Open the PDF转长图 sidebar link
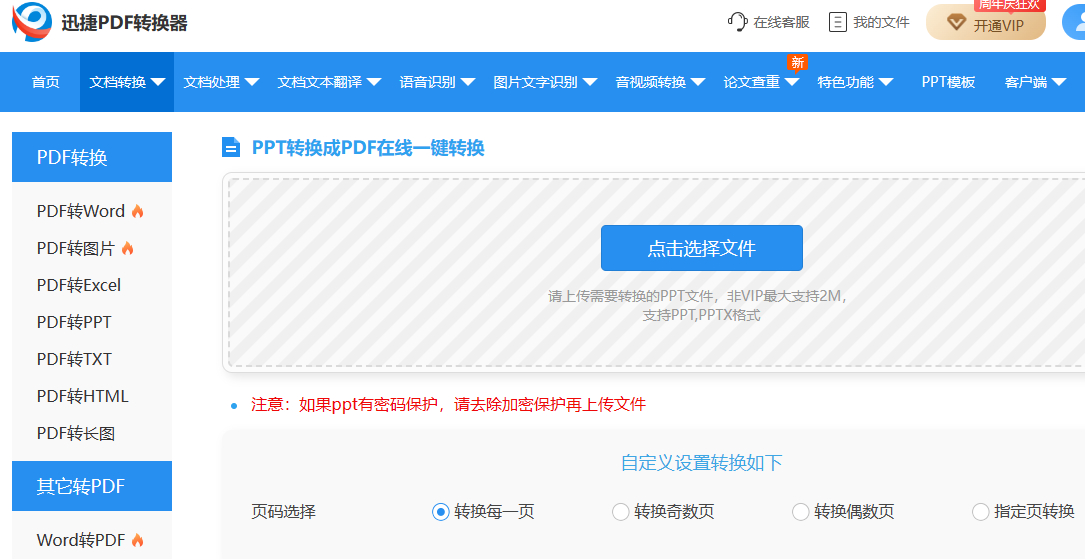Screen dimensions: 1085x559 [75, 434]
